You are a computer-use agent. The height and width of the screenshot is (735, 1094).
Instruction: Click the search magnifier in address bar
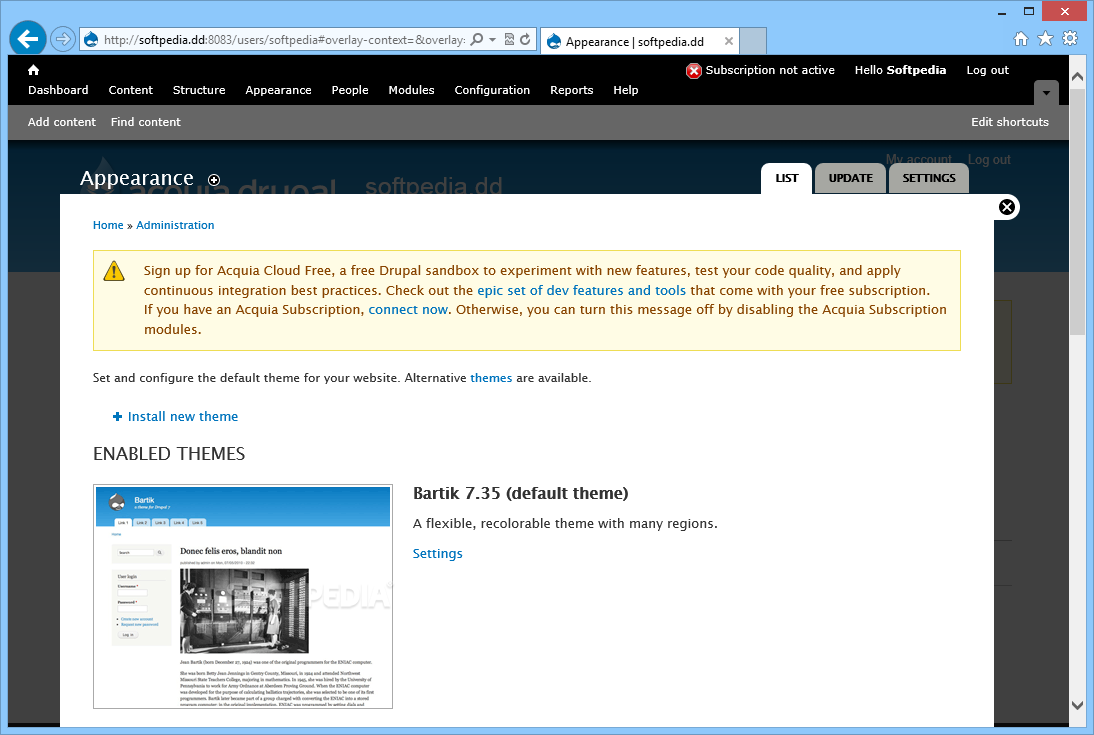(x=477, y=40)
